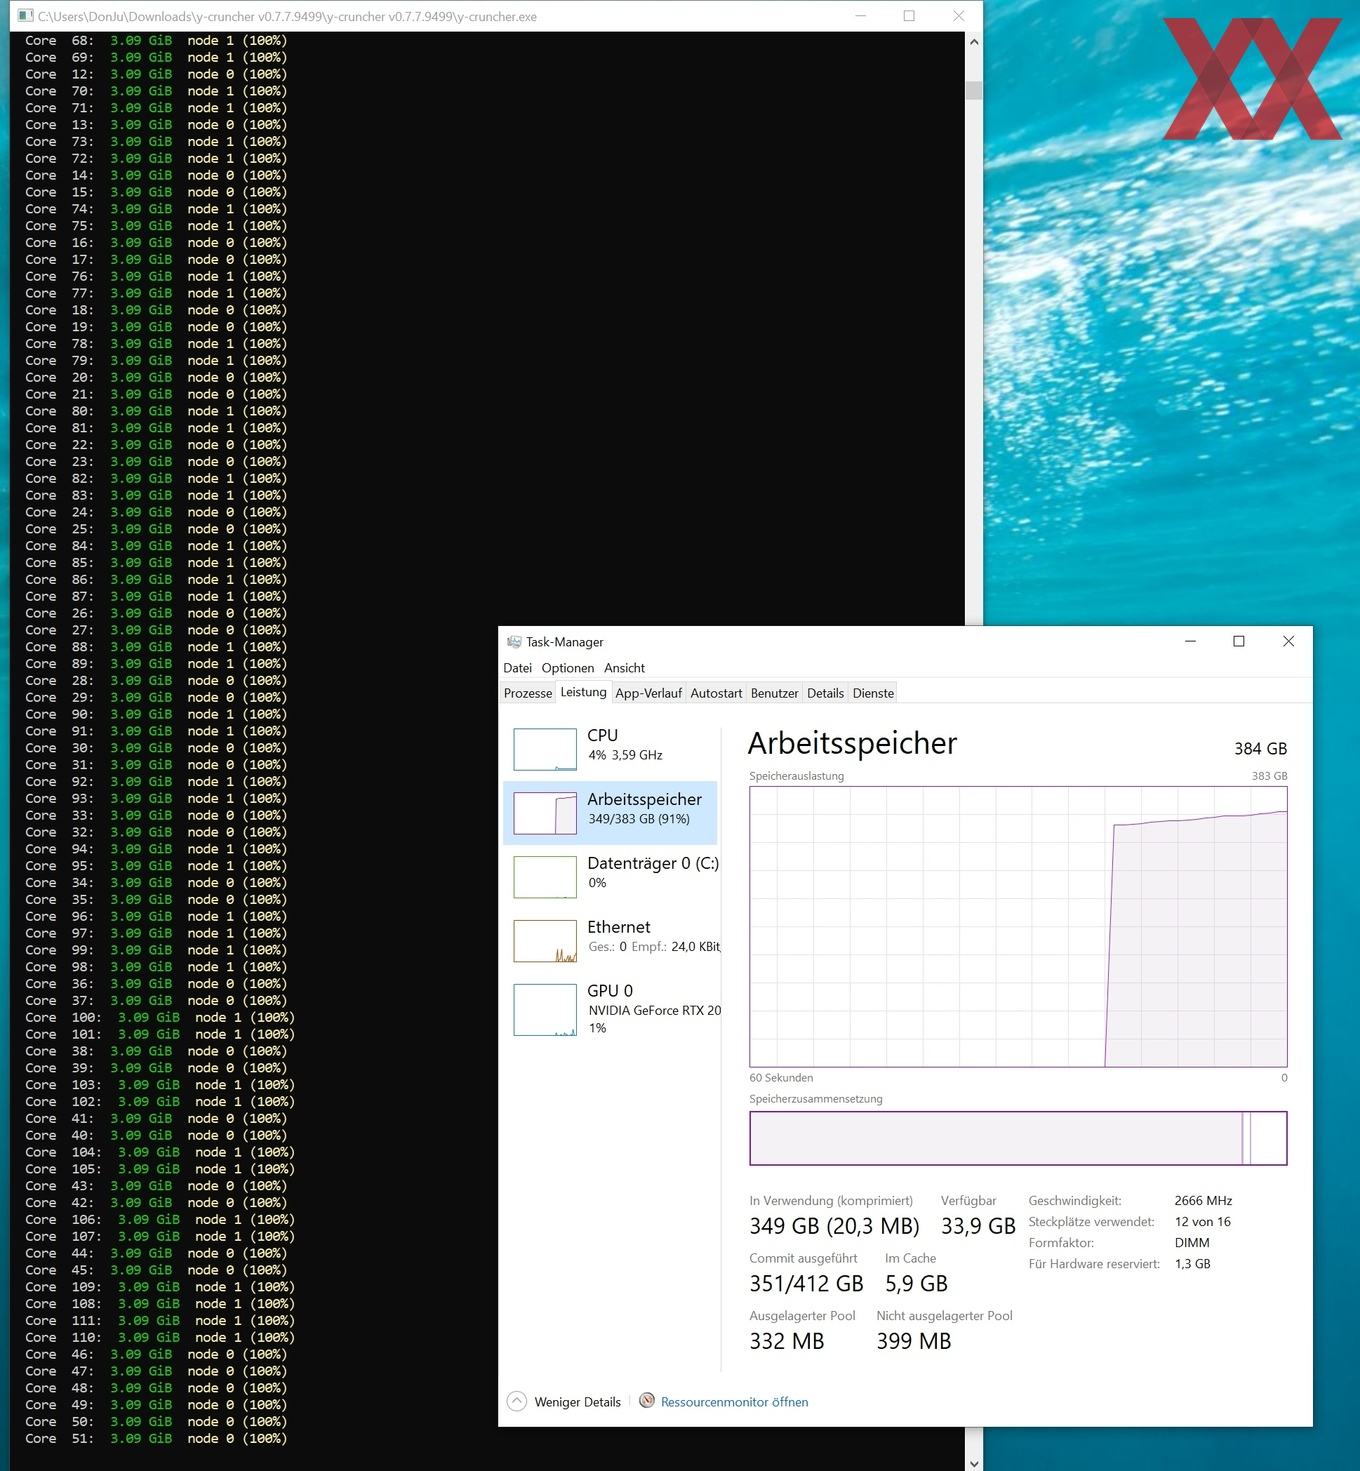Image resolution: width=1360 pixels, height=1471 pixels.
Task: Maximize the Task-Manager window
Action: (x=1239, y=641)
